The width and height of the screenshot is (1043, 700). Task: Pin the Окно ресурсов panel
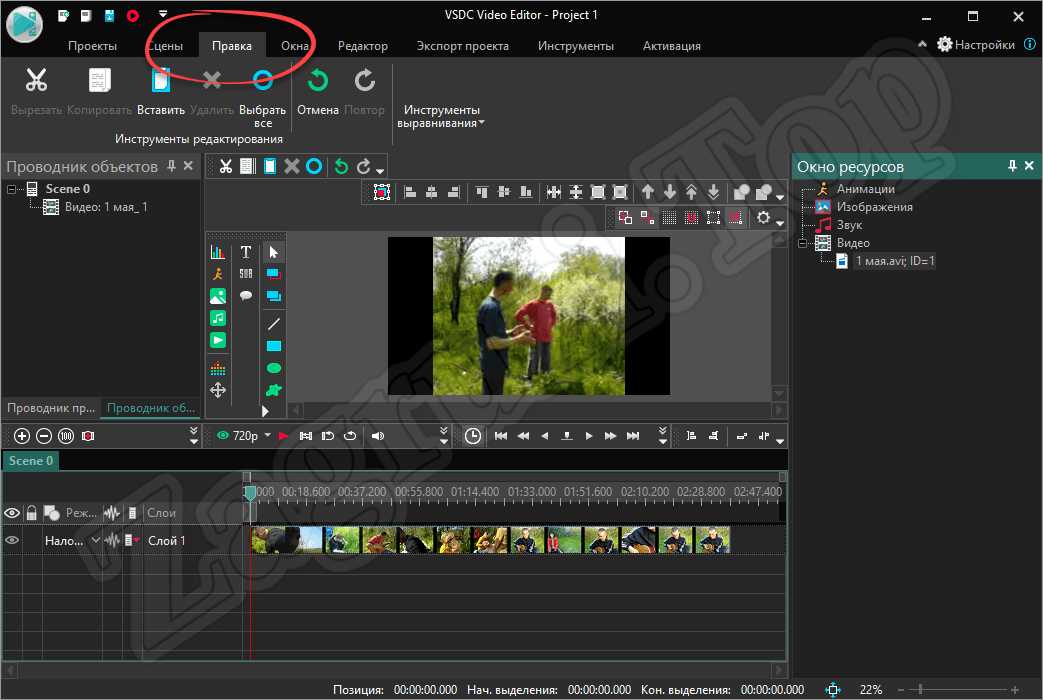[1012, 166]
